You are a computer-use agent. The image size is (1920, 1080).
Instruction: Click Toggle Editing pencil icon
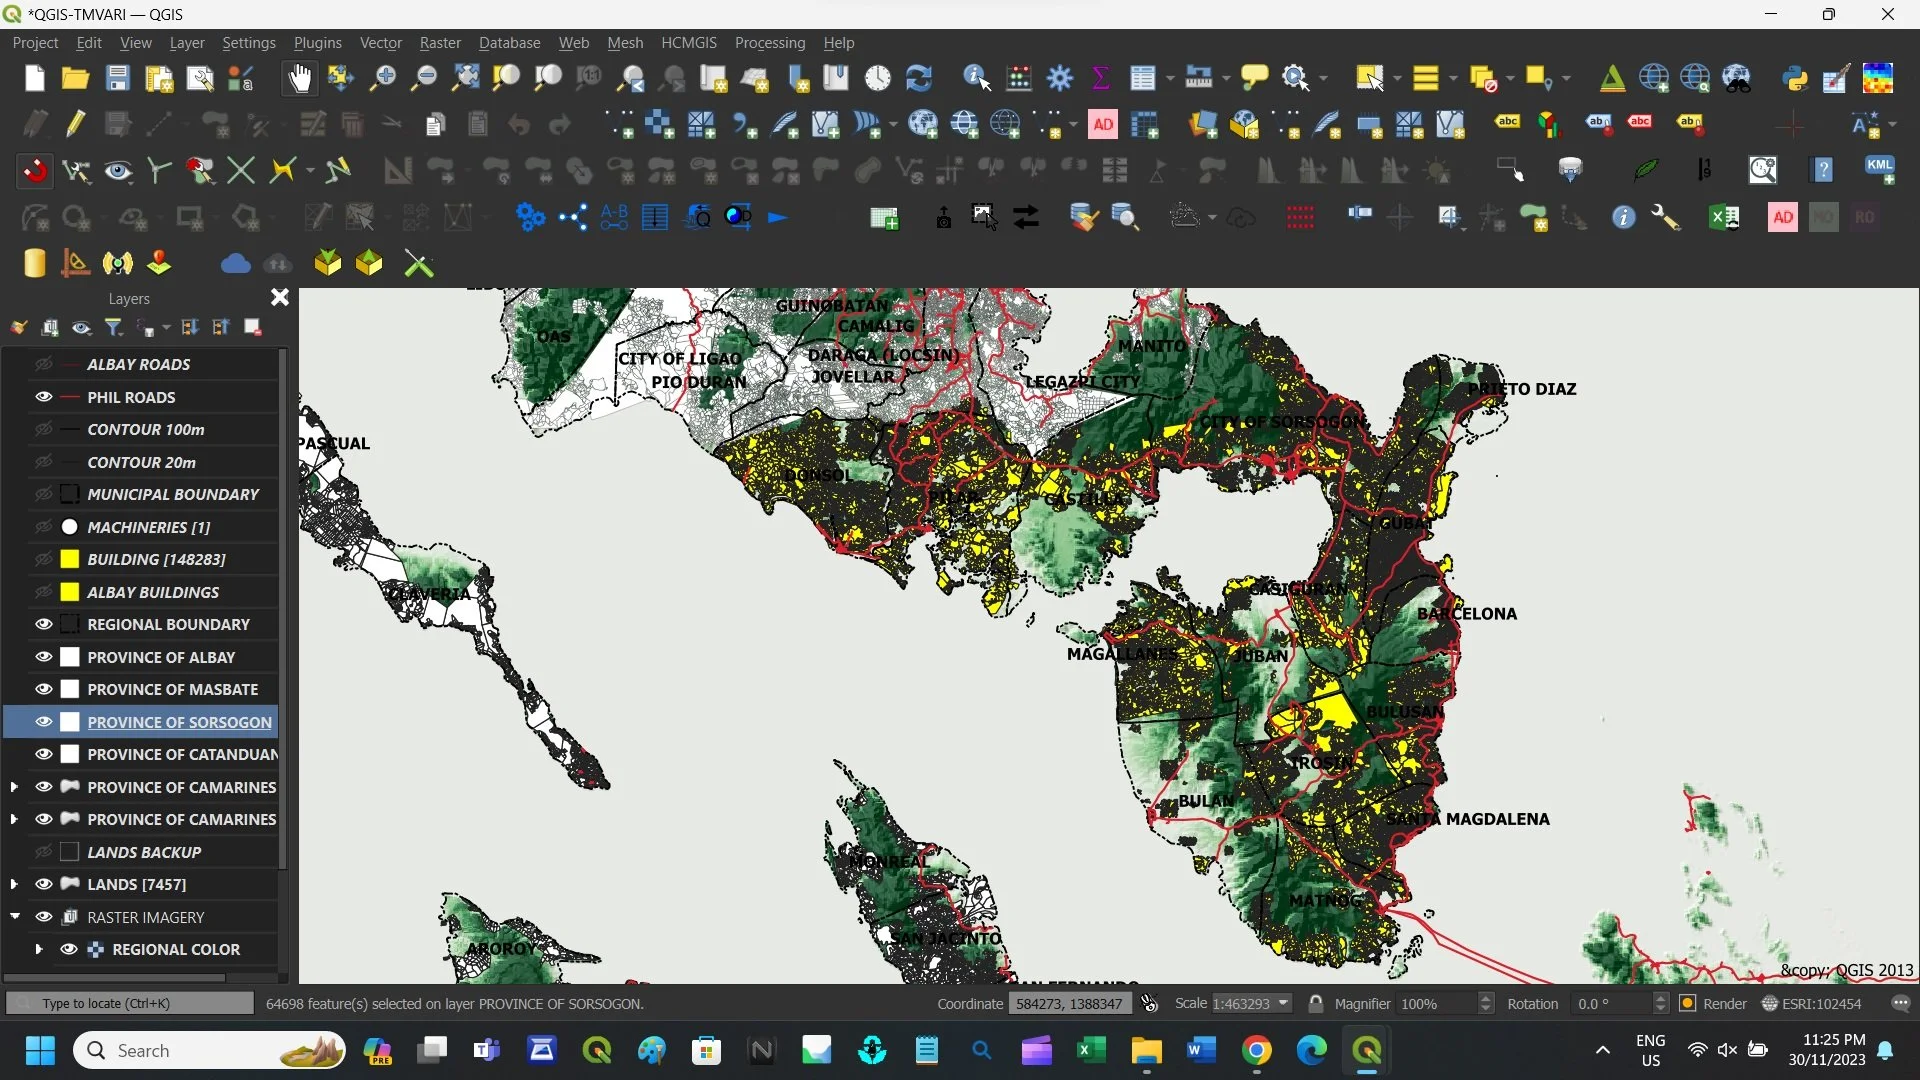click(x=75, y=124)
